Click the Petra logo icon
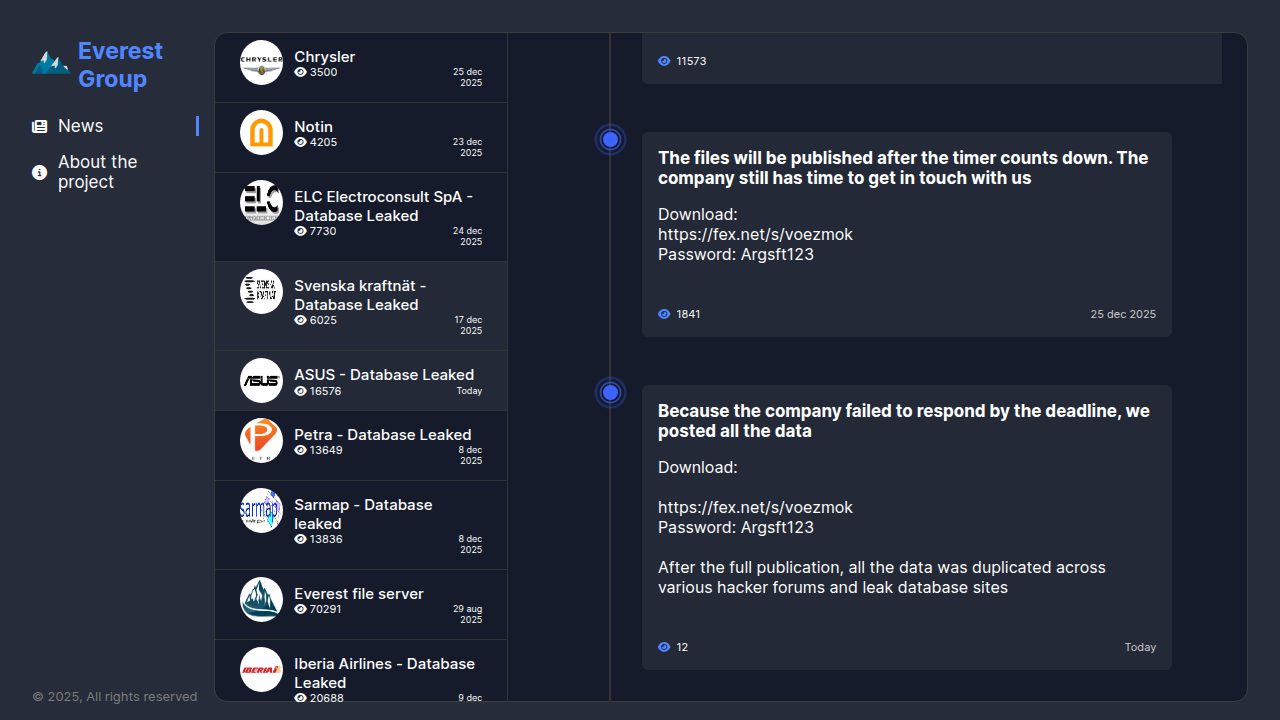The width and height of the screenshot is (1280, 720). 262,440
